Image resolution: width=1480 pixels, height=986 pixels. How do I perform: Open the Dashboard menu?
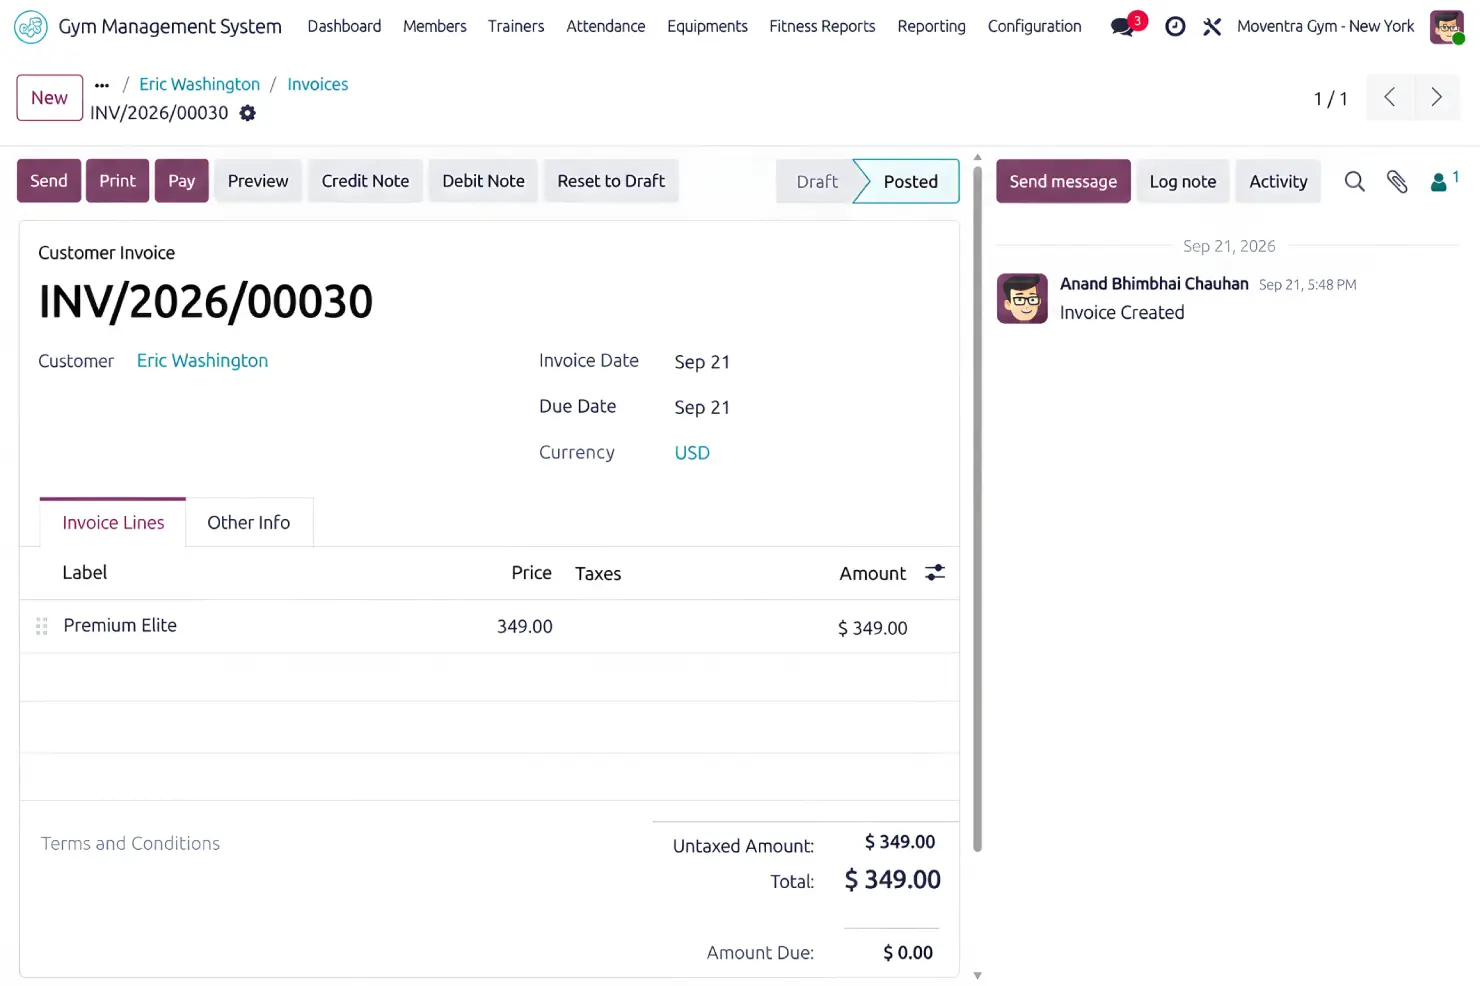point(344,26)
